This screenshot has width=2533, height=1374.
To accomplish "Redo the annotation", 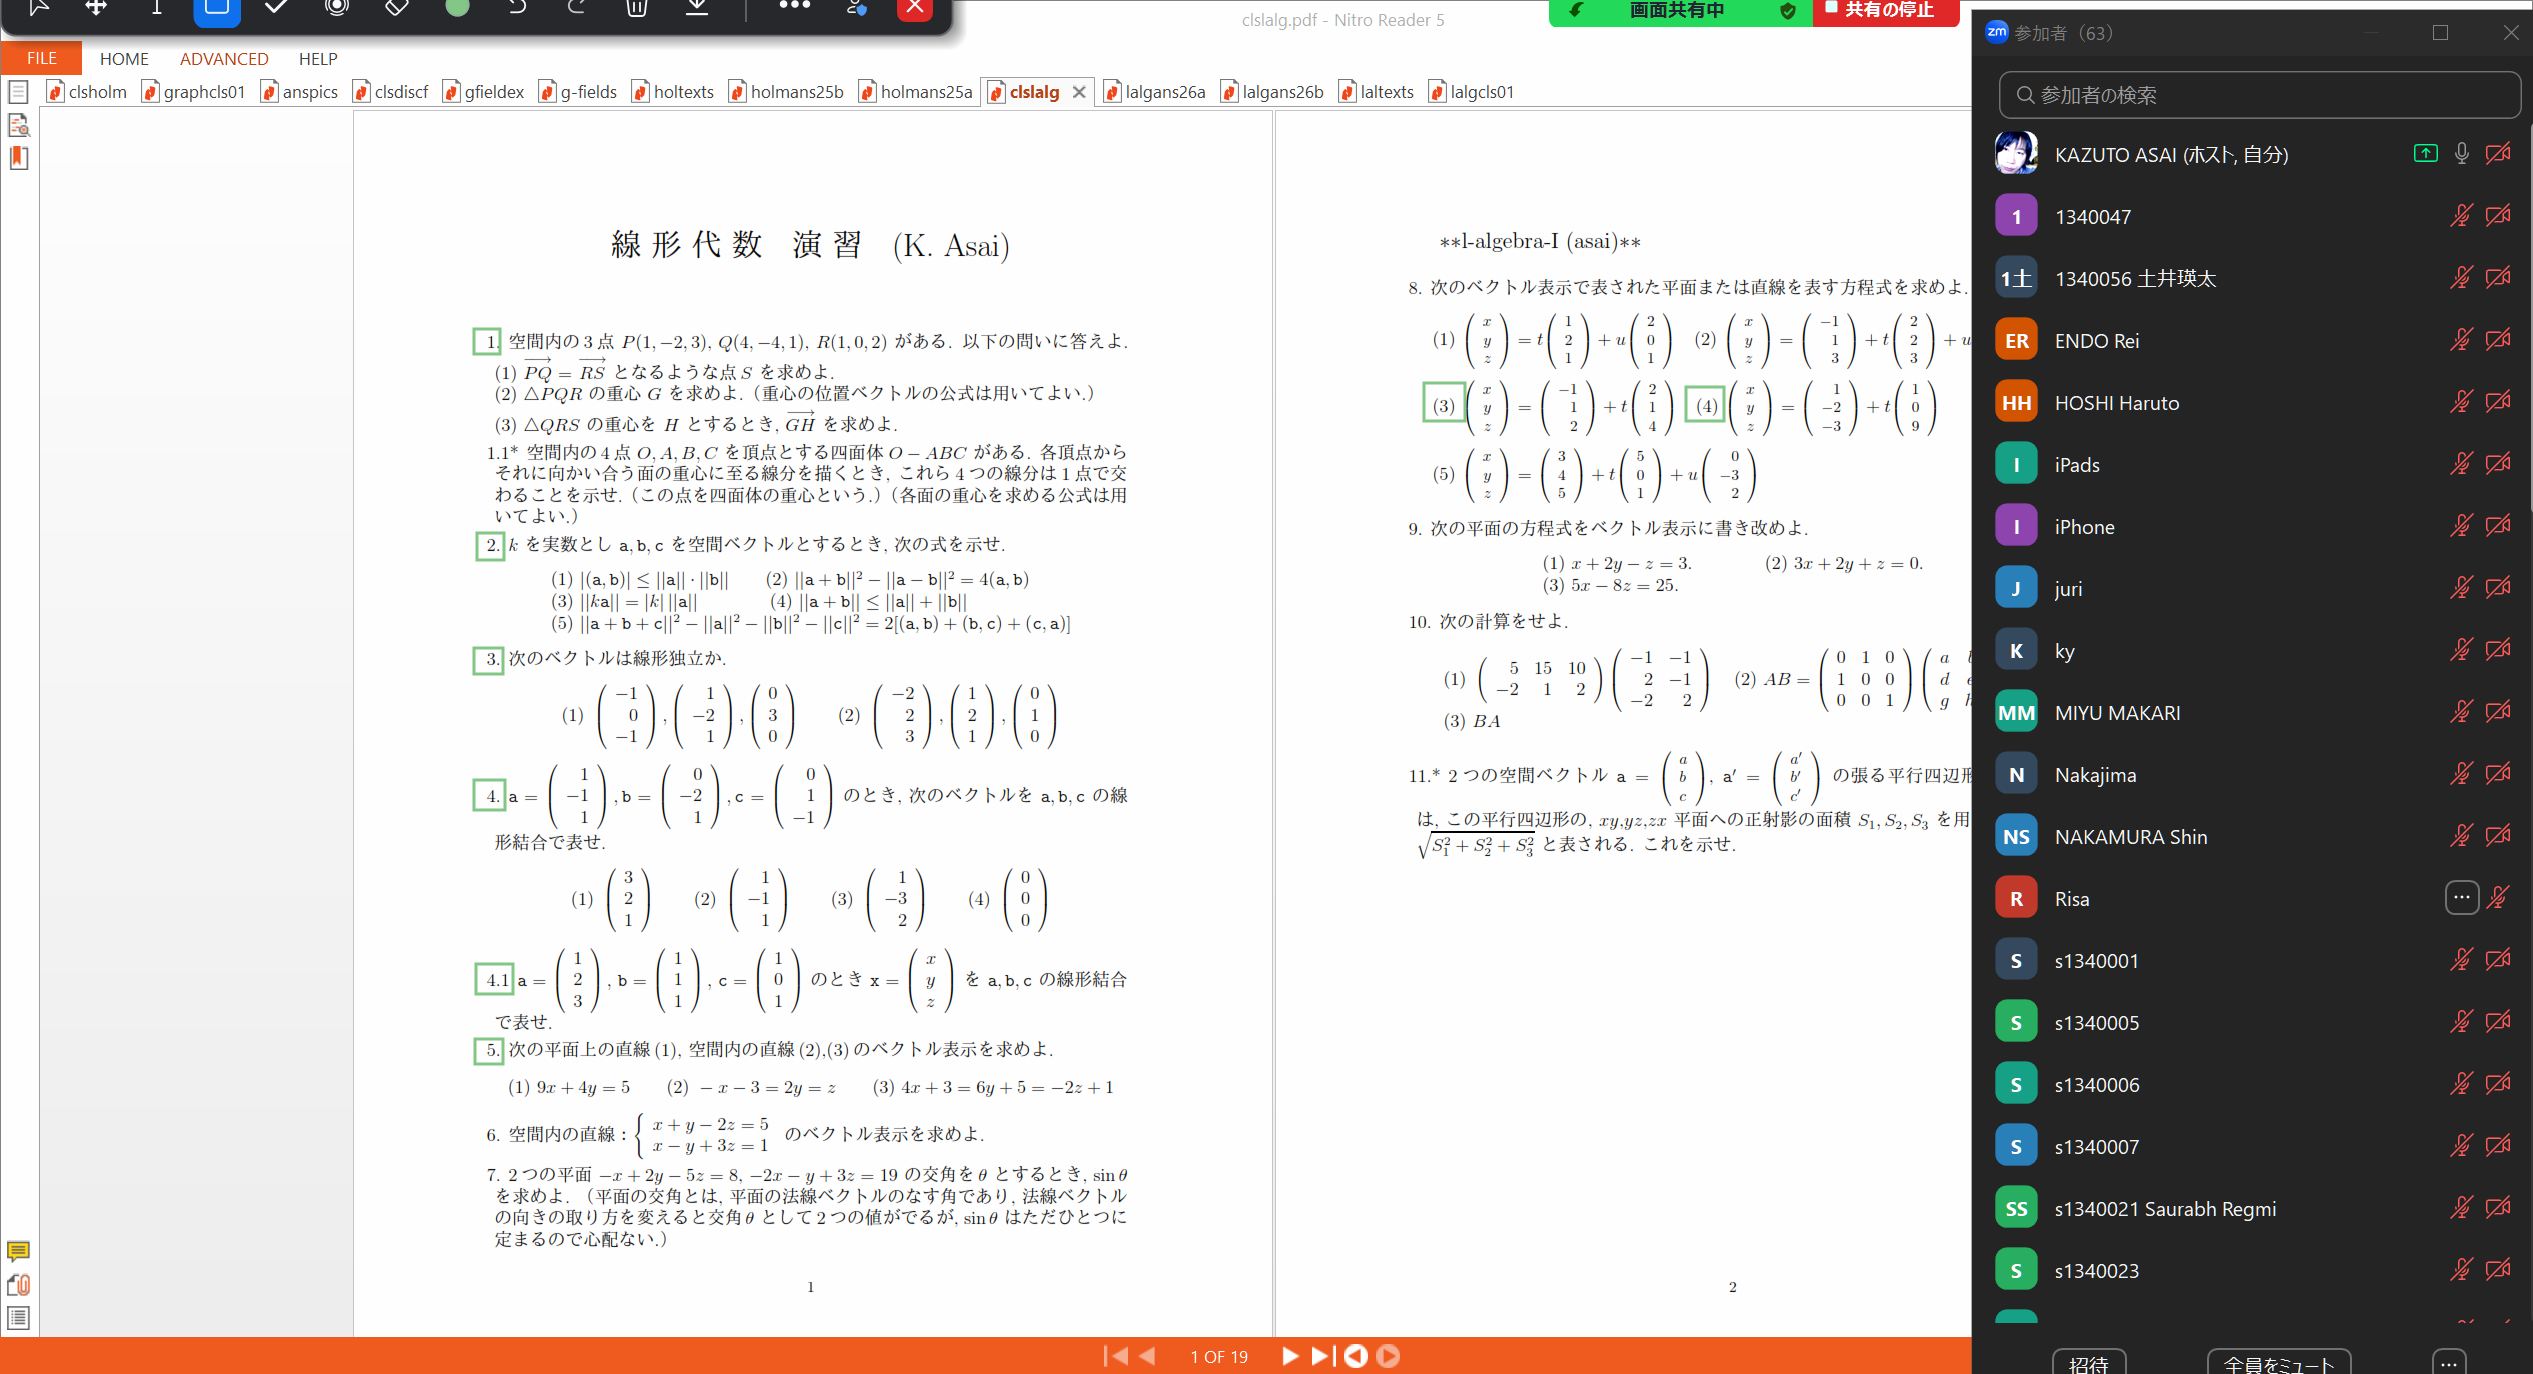I will (577, 8).
